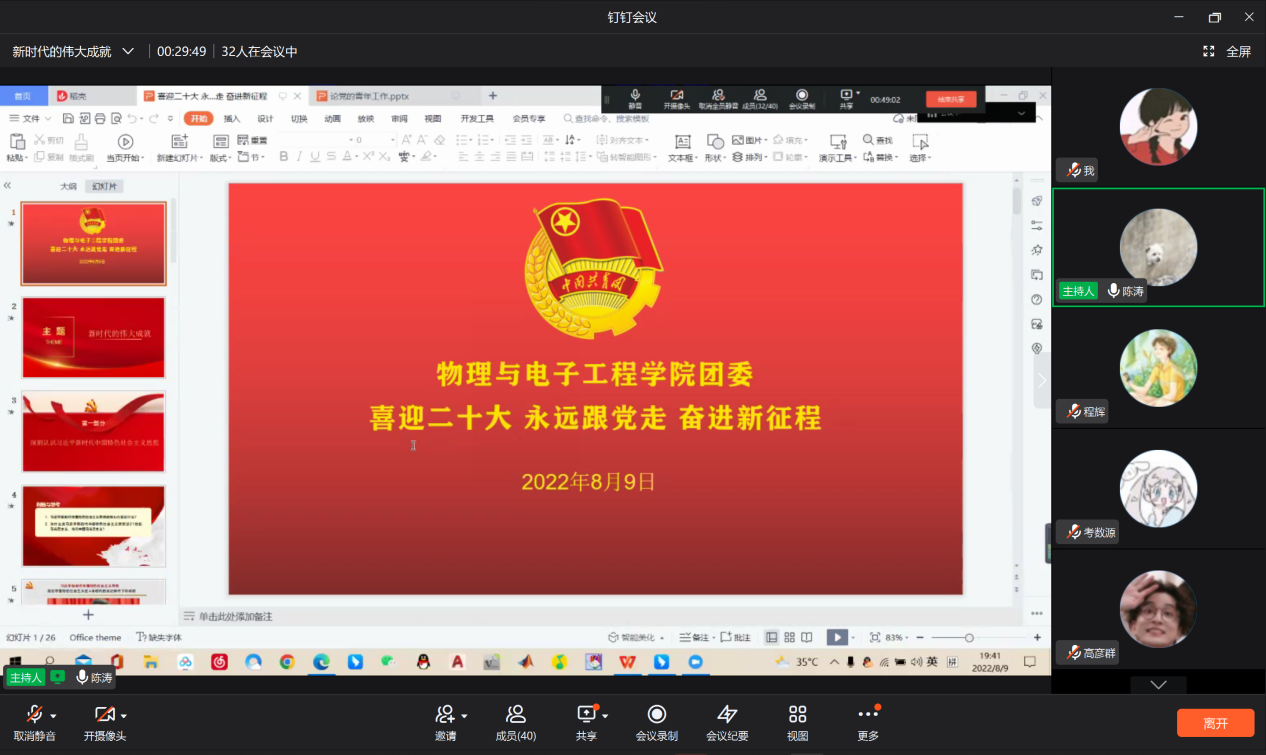This screenshot has width=1266, height=755.
Task: Click the WPS zoom slider handle
Action: (968, 638)
